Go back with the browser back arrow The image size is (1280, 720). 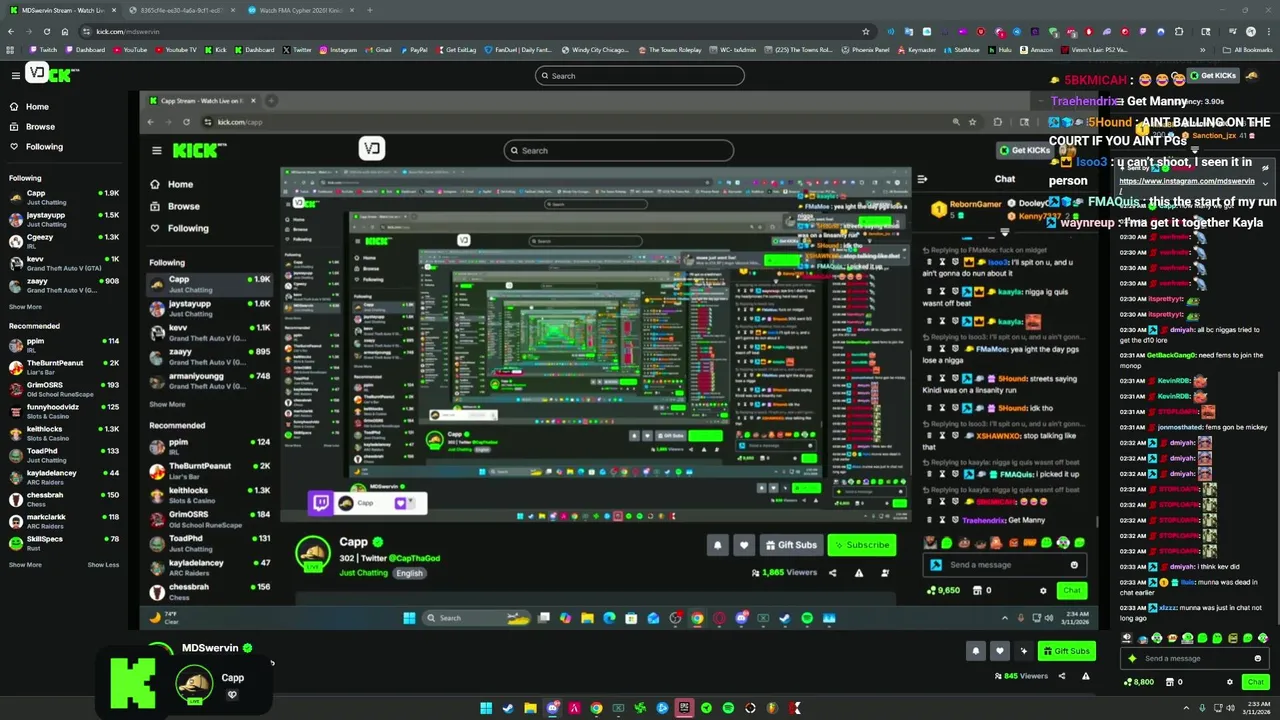[x=11, y=31]
